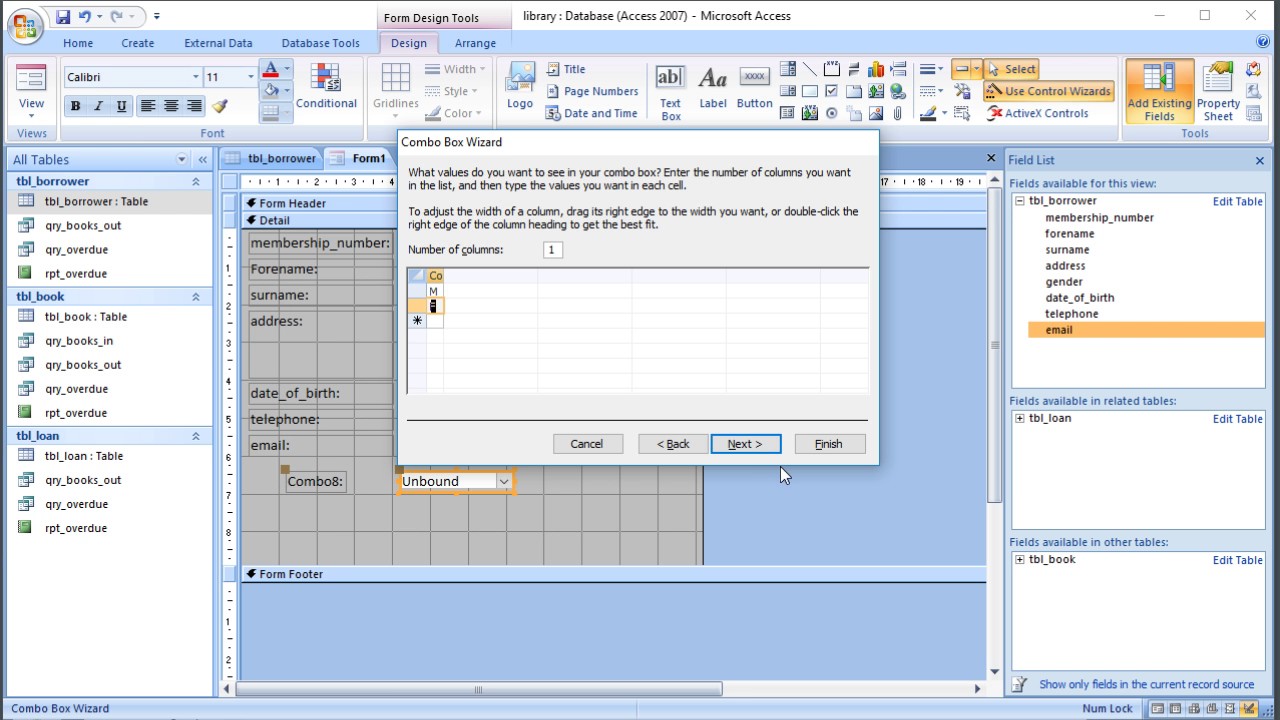Select the Rectangle control tool
The width and height of the screenshot is (1280, 720).
810,91
